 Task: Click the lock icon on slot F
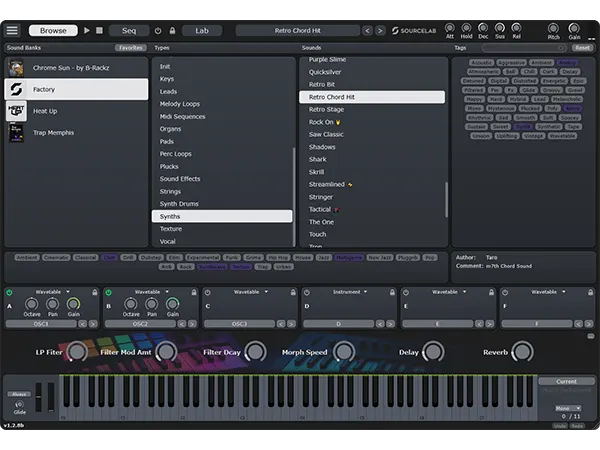coord(590,292)
